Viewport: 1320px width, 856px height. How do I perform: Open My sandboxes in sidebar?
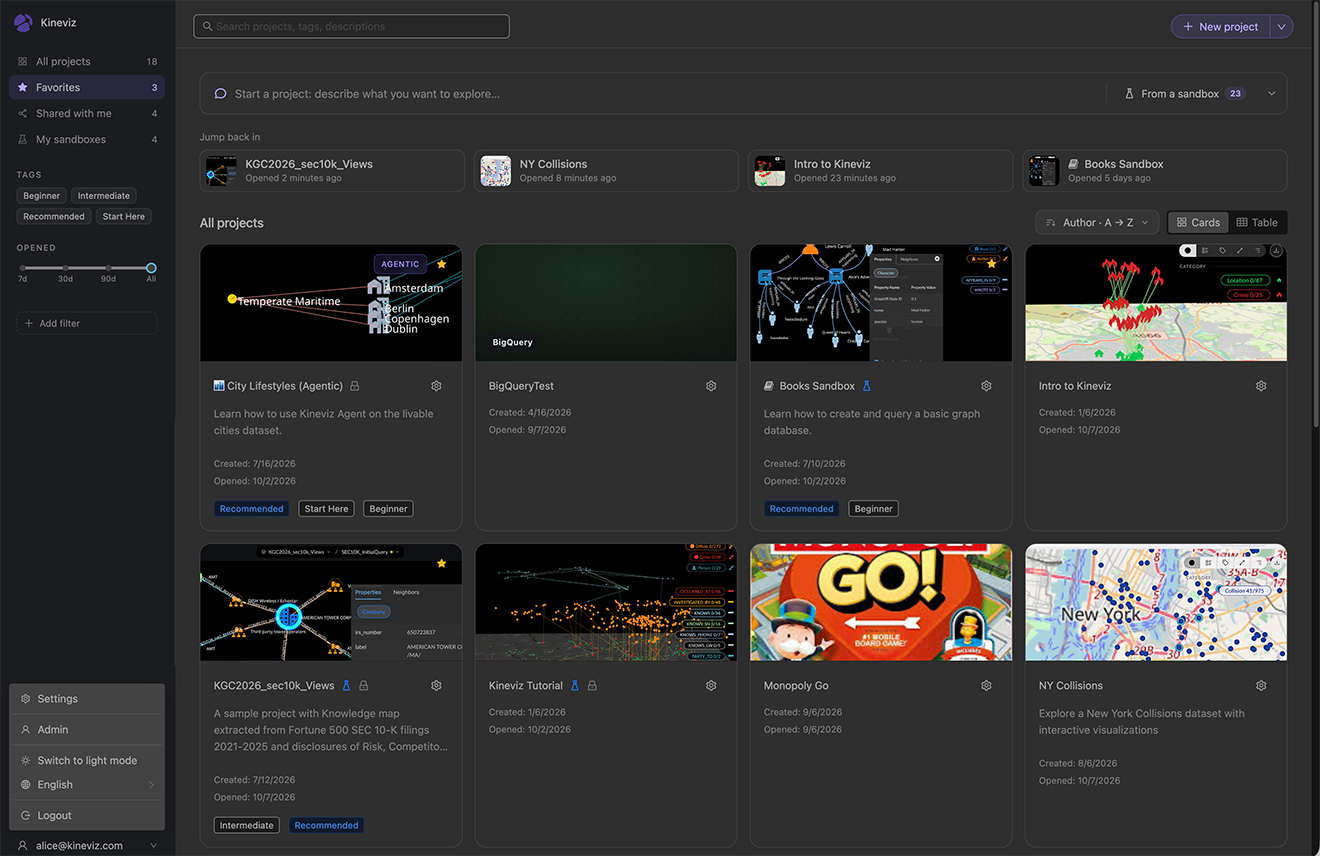pos(87,139)
